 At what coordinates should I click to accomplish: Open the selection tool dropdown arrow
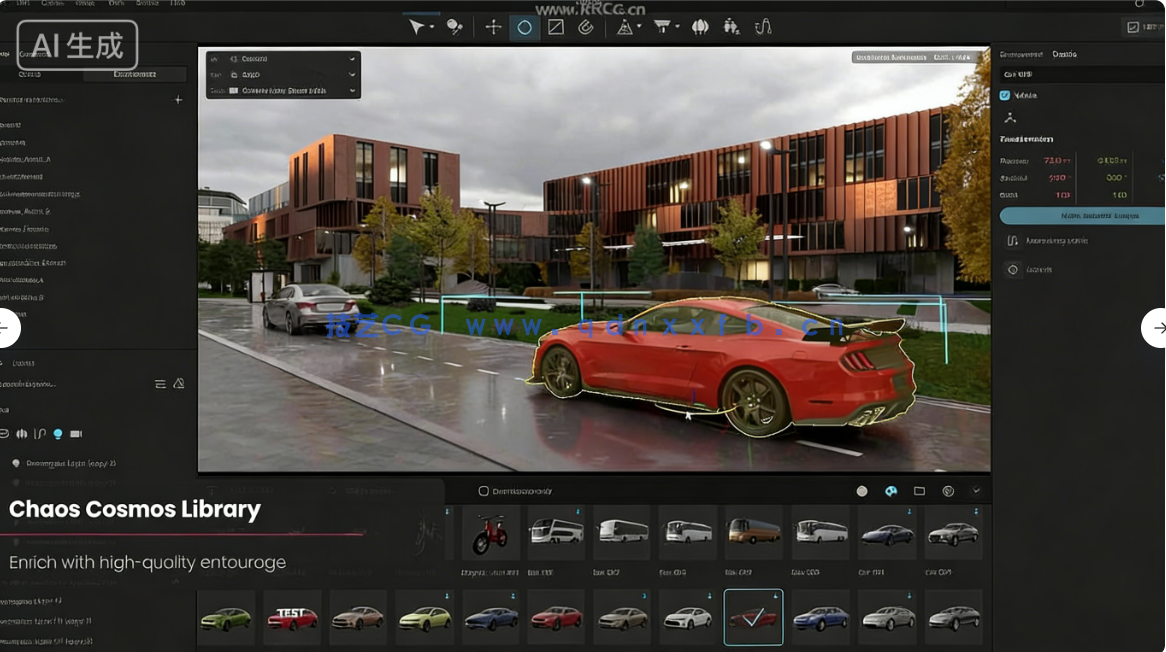pos(432,27)
